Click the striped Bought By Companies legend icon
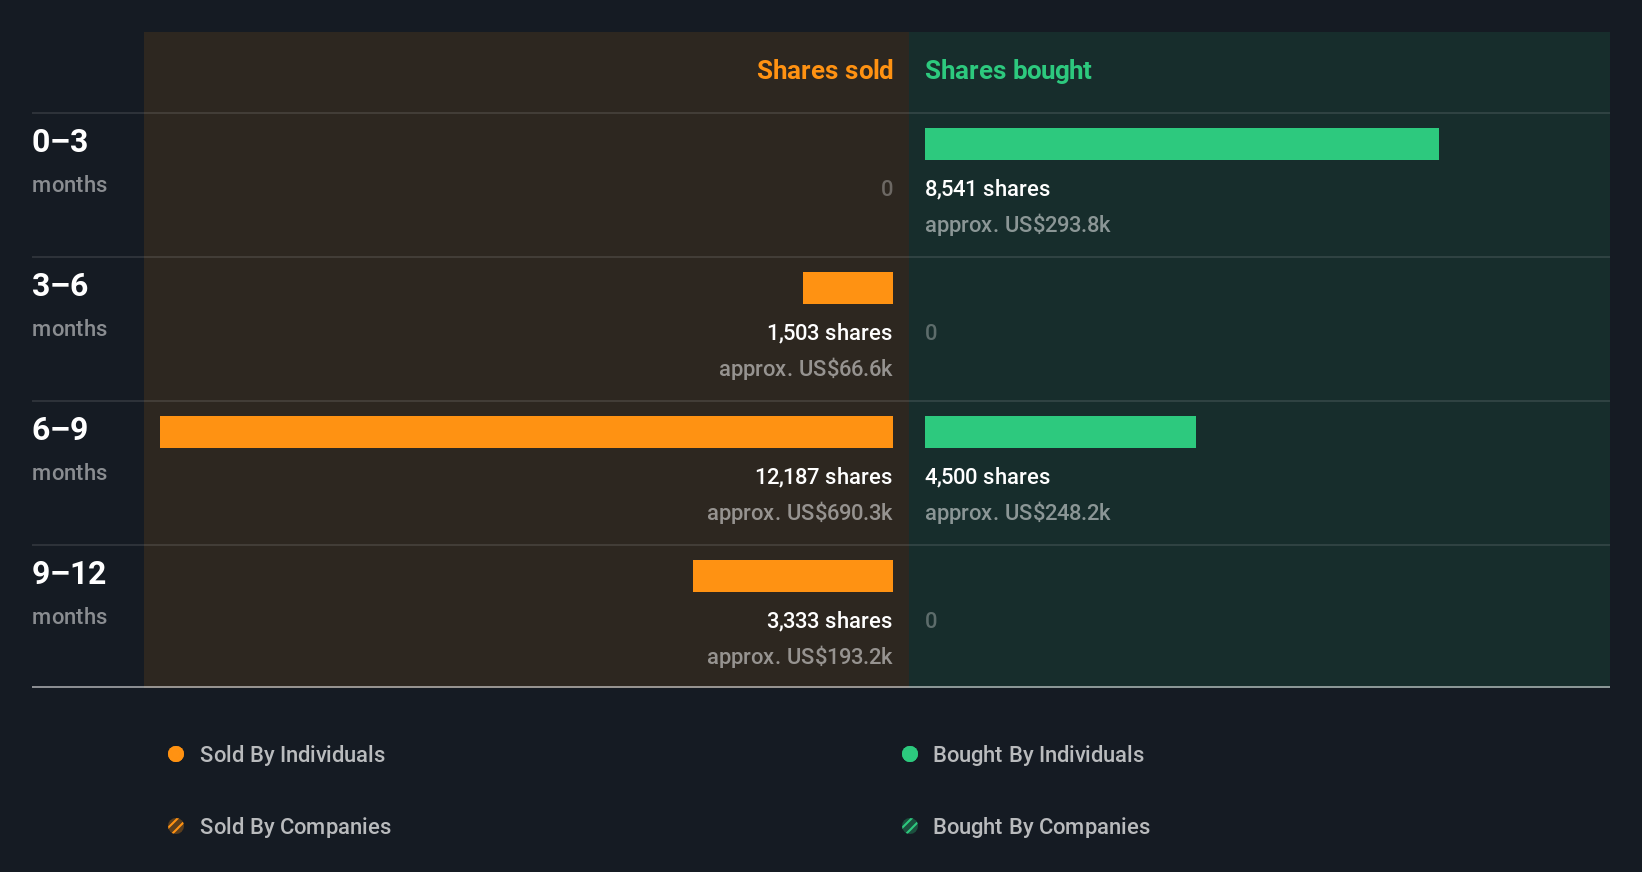This screenshot has width=1642, height=872. (x=910, y=826)
